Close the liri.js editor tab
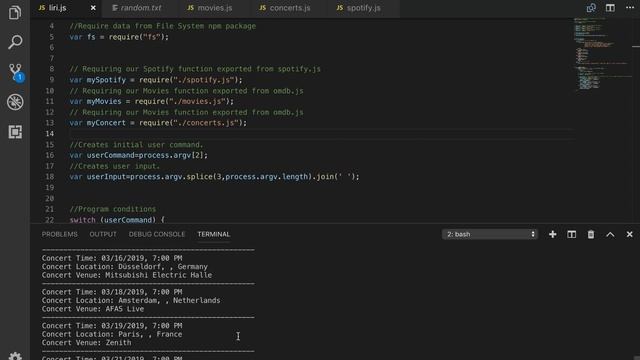 click(x=93, y=8)
